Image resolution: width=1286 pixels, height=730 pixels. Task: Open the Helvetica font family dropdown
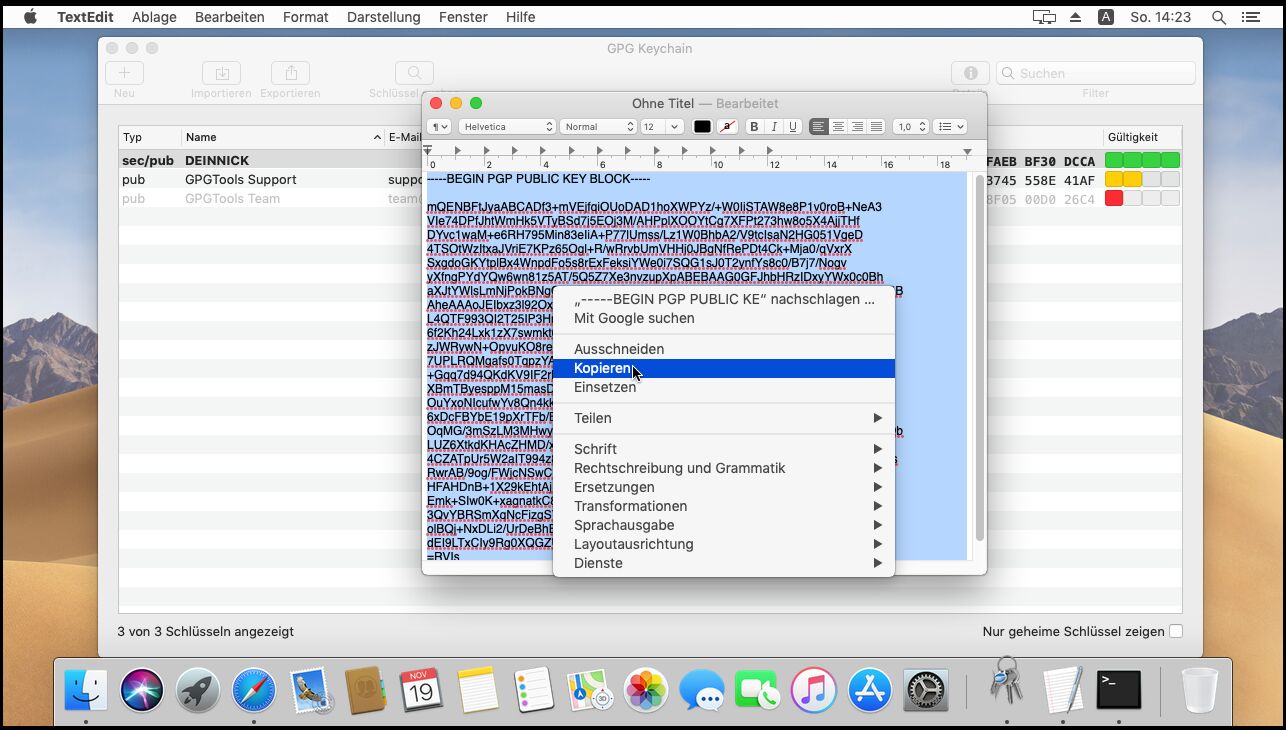tap(507, 127)
